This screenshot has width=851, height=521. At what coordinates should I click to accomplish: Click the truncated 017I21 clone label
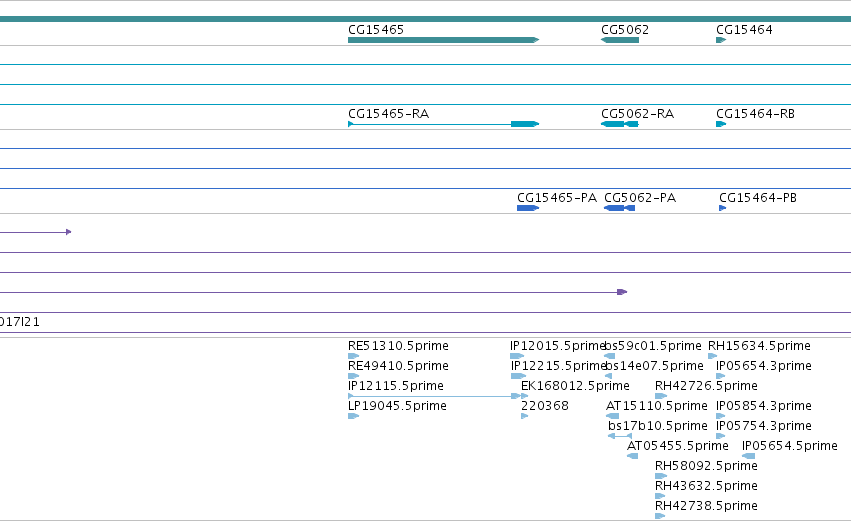(x=20, y=322)
